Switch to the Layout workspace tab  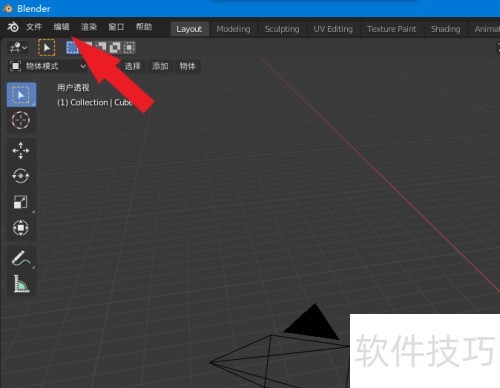[x=189, y=29]
